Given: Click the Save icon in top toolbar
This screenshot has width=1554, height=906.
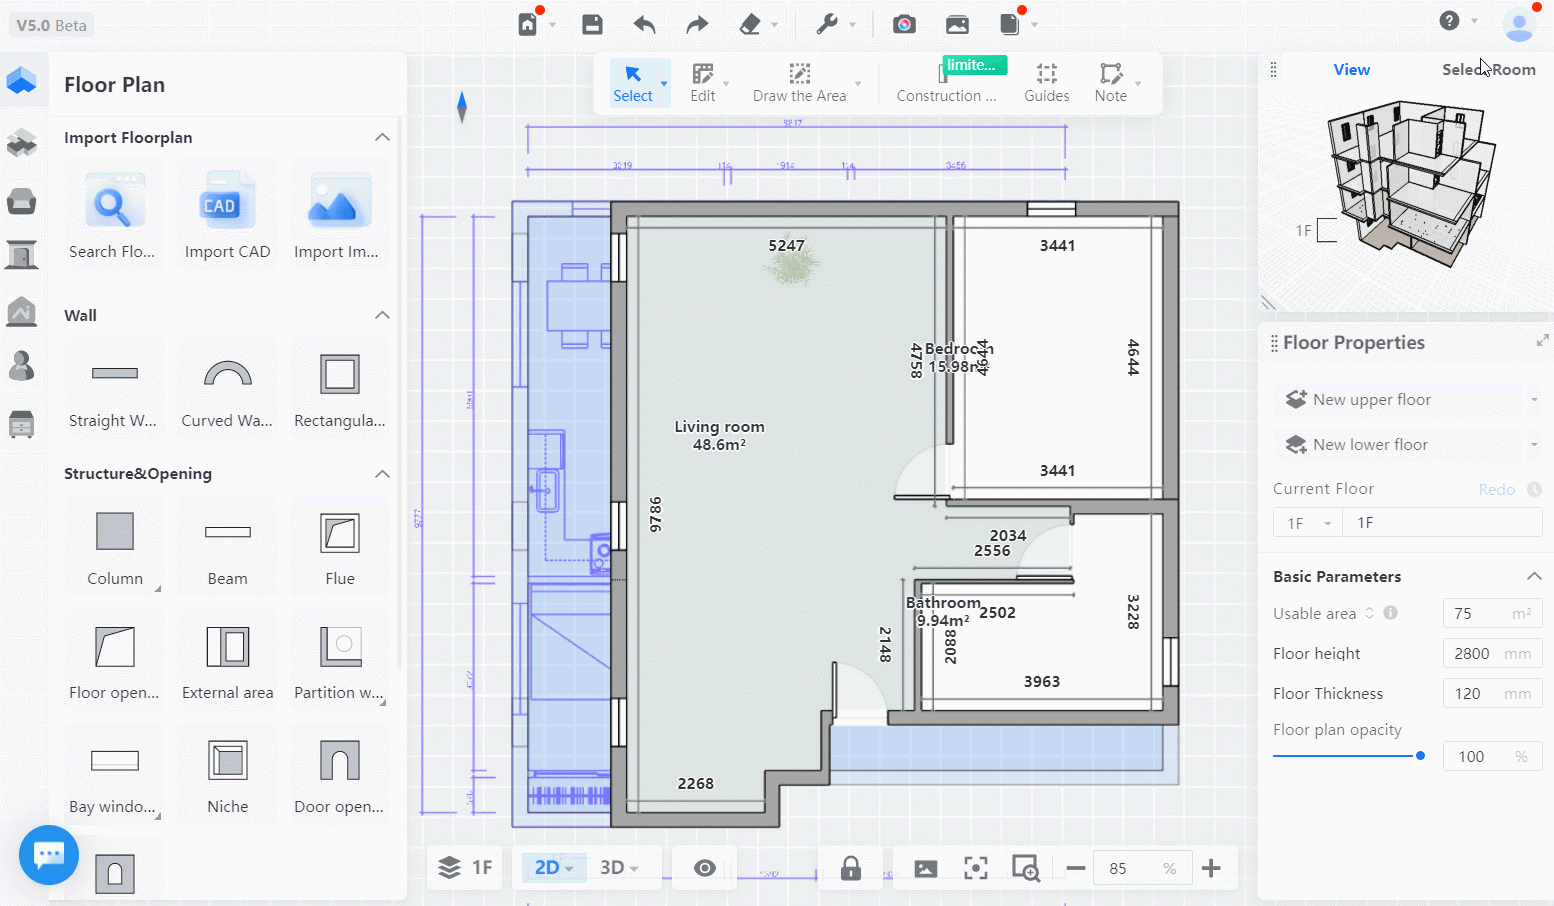Looking at the screenshot, I should pyautogui.click(x=592, y=25).
